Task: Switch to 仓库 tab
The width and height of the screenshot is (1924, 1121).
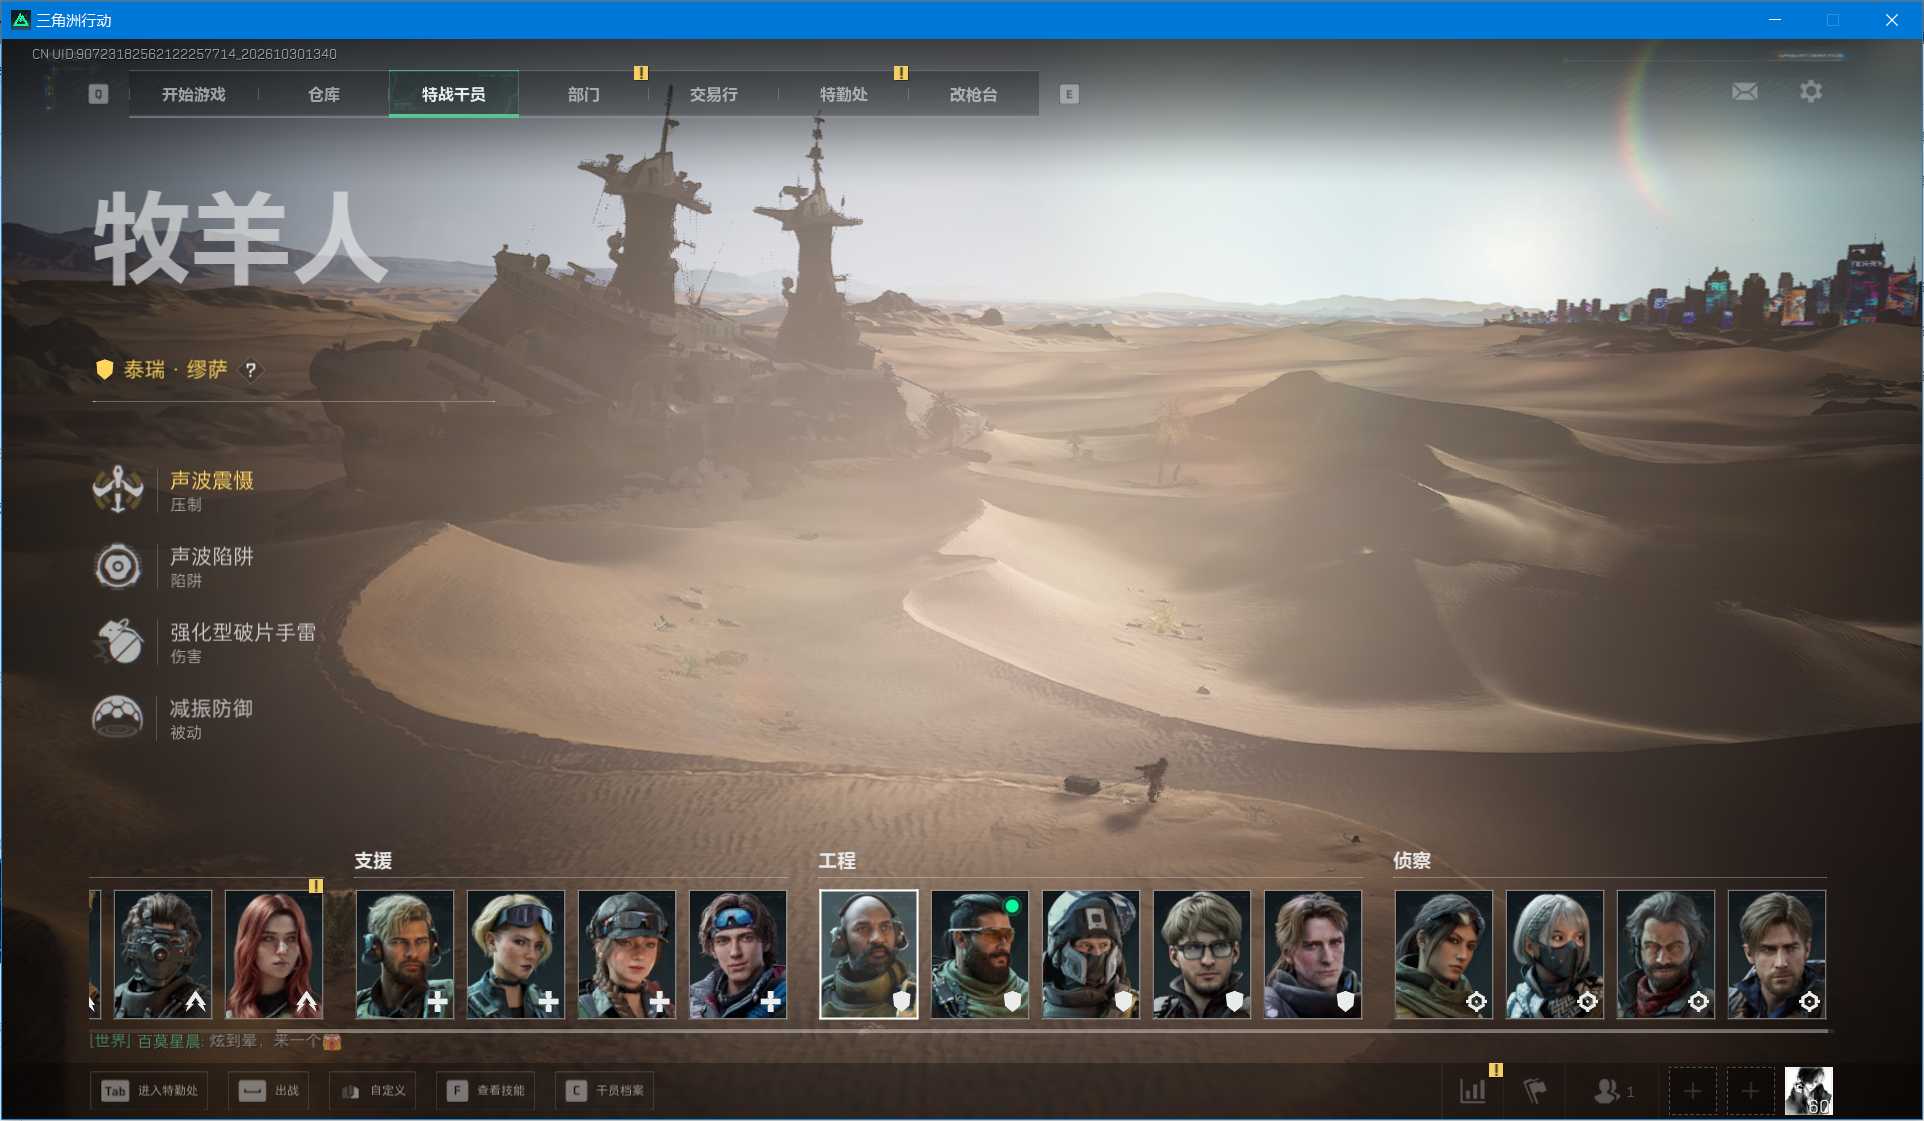Action: pos(324,94)
